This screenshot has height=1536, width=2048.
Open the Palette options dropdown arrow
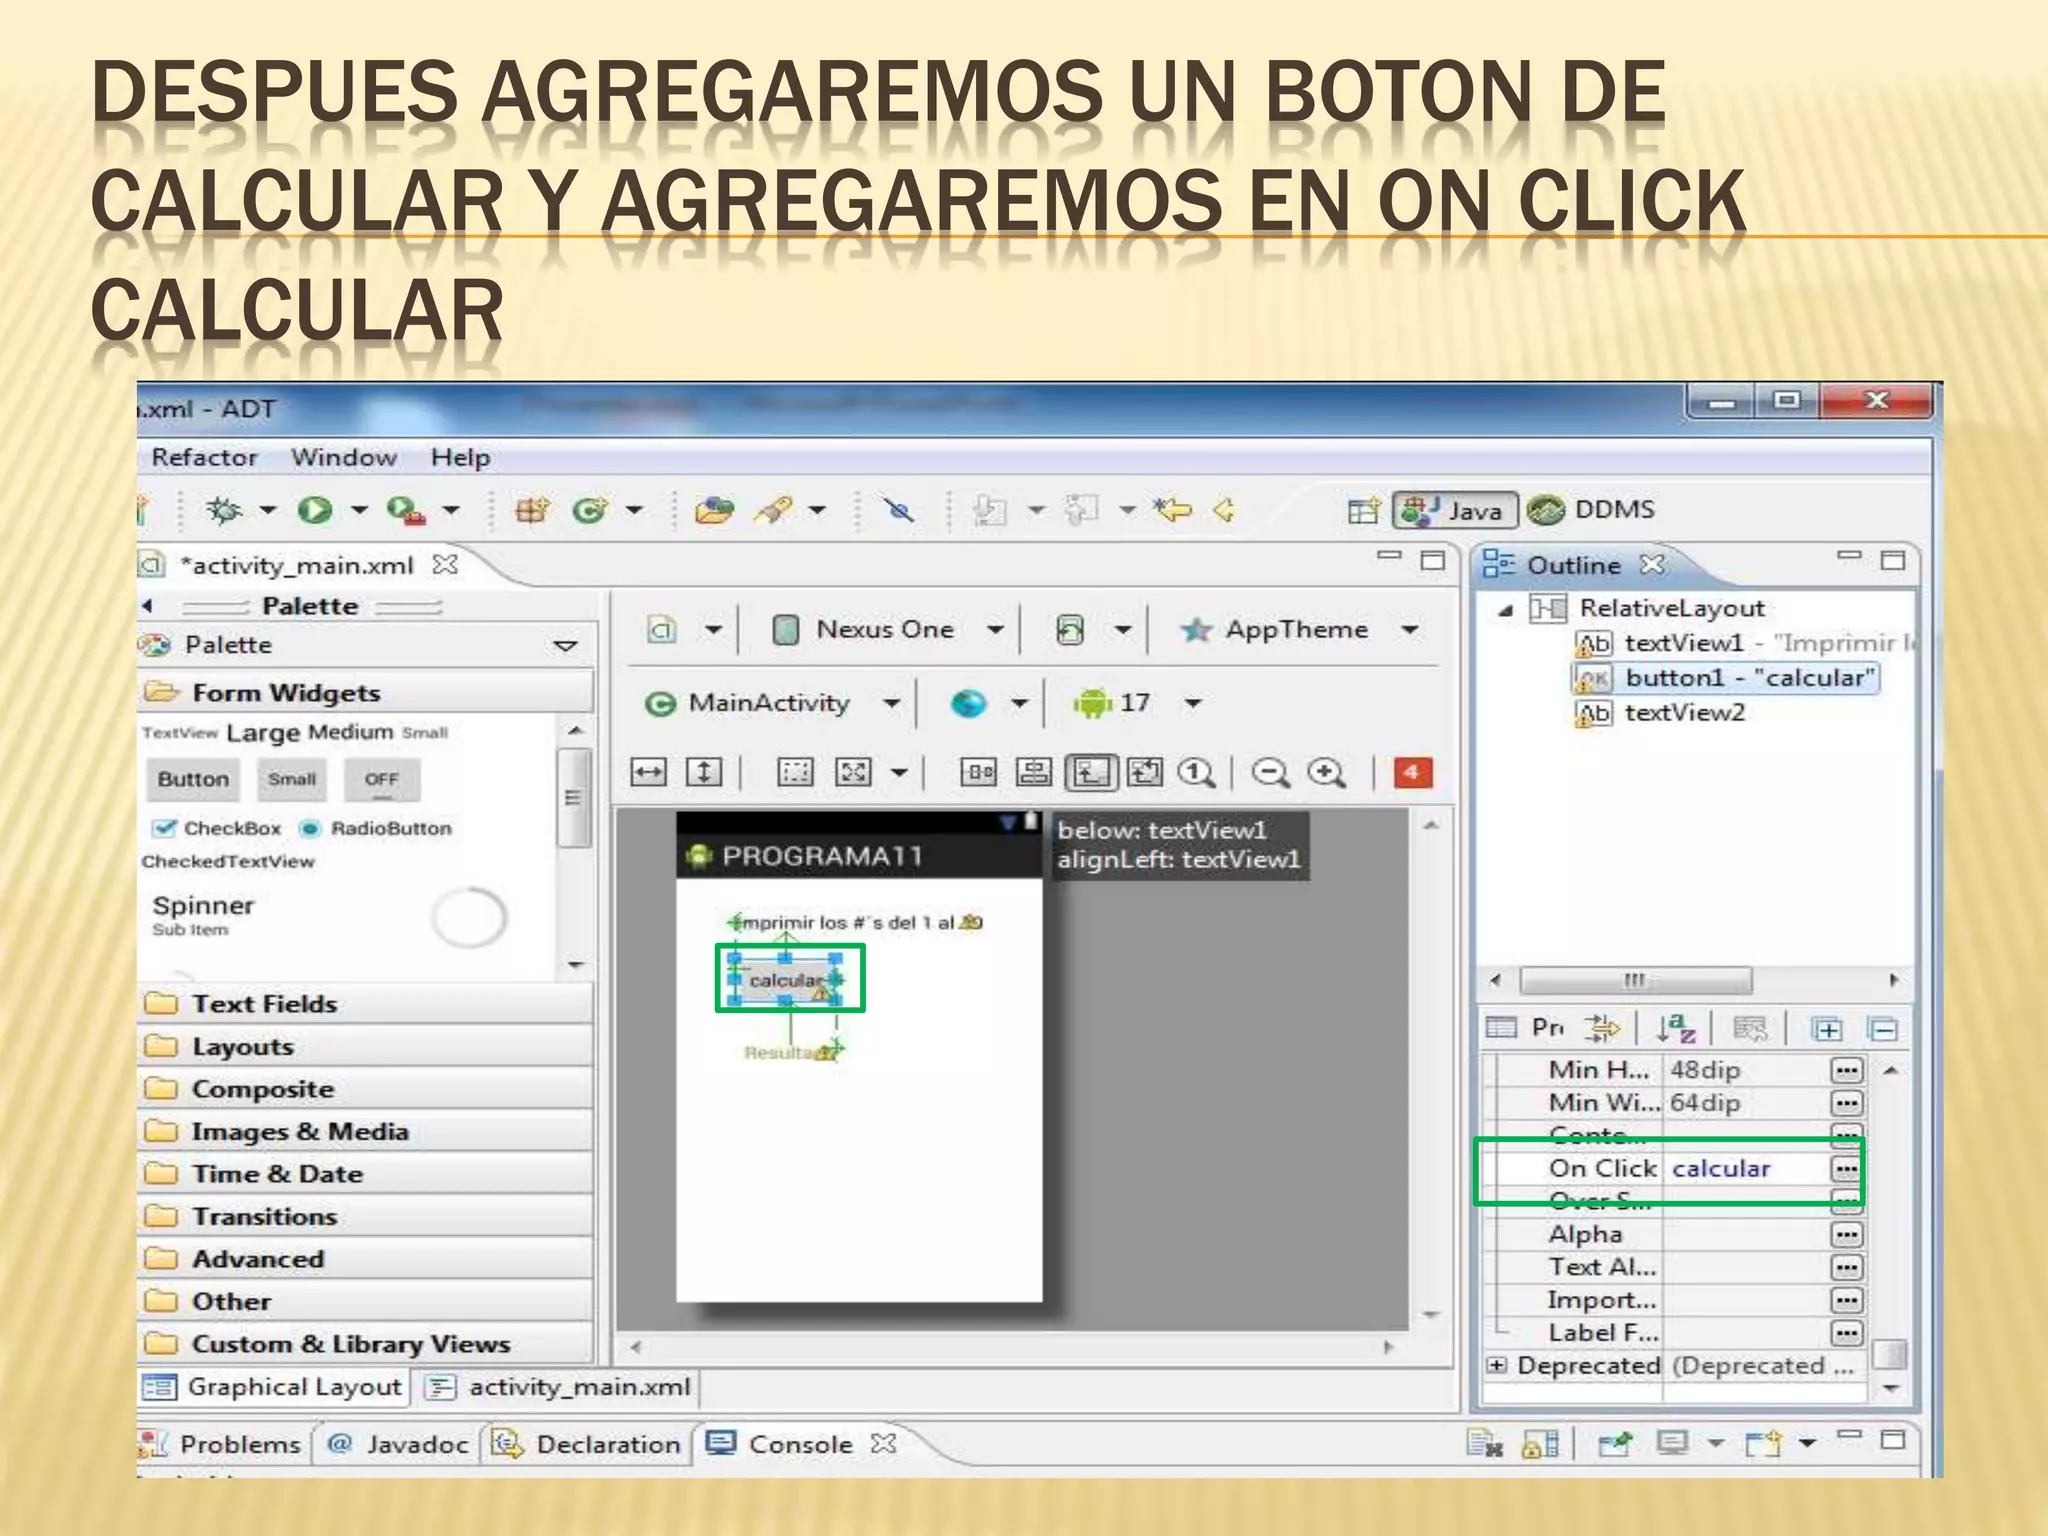(x=566, y=646)
